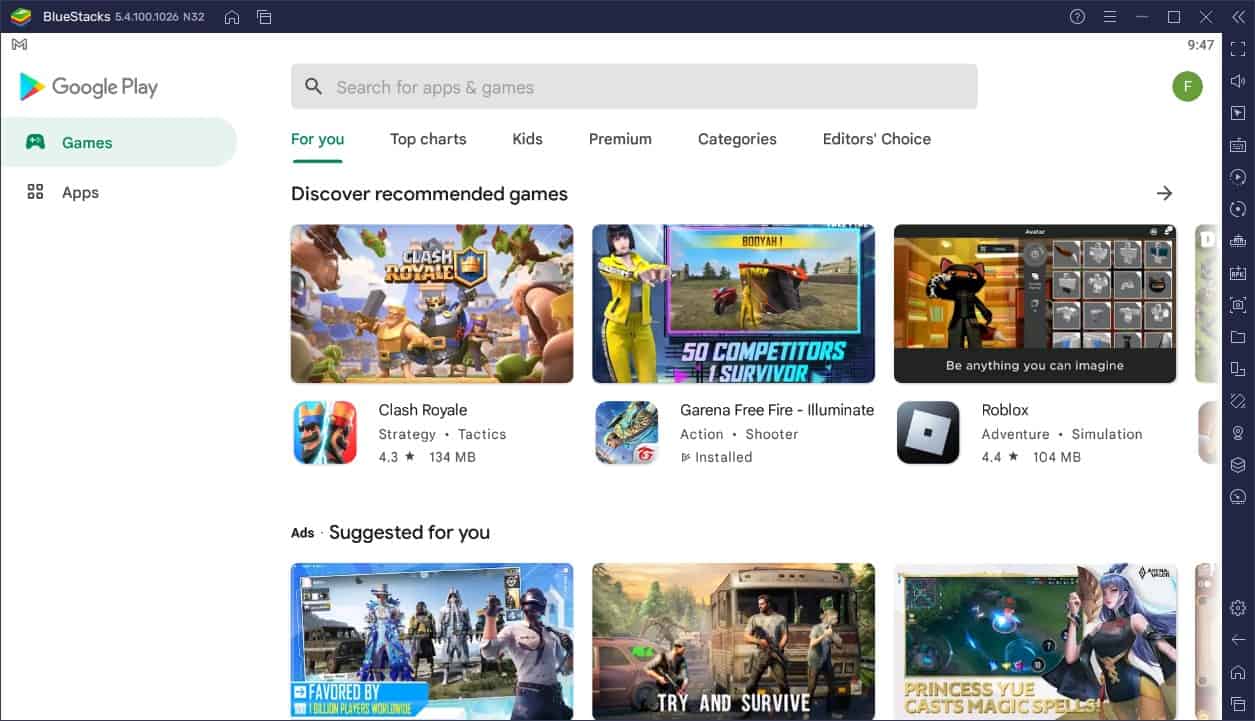The width and height of the screenshot is (1255, 721).
Task: Open the media folder icon
Action: (x=1238, y=337)
